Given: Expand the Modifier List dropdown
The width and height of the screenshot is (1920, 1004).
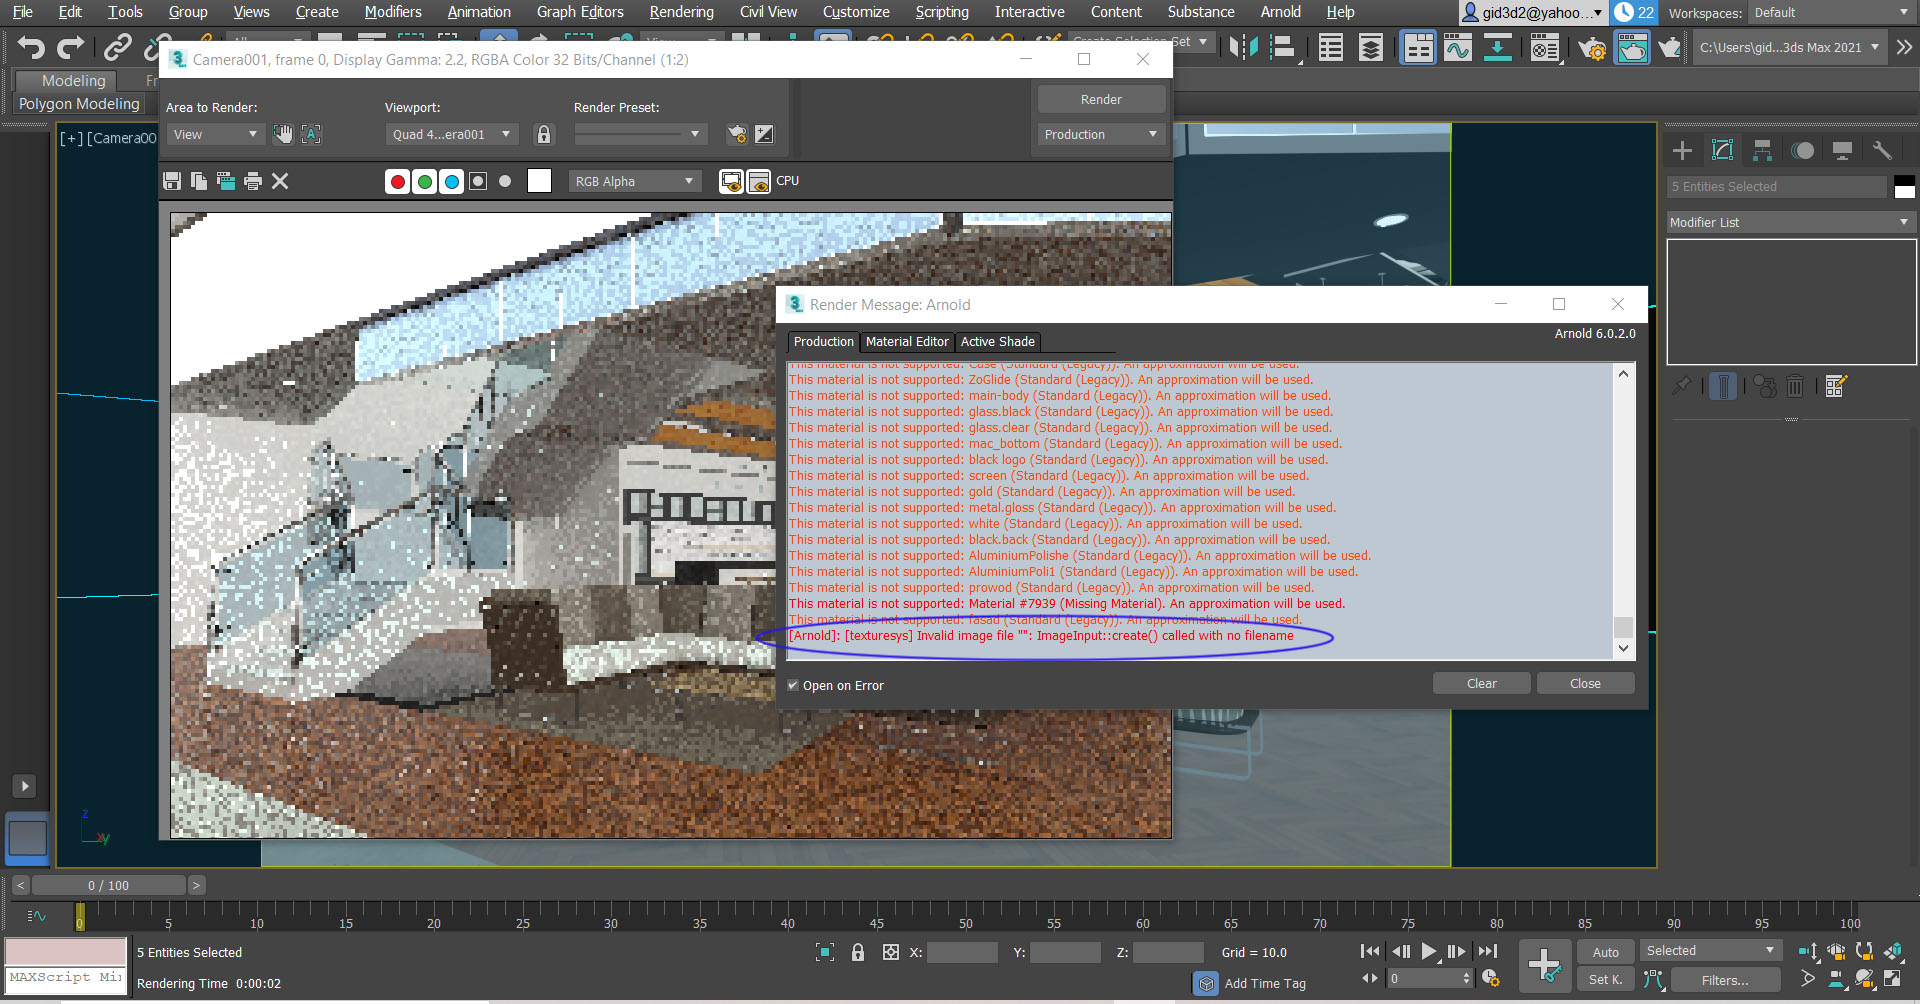Looking at the screenshot, I should click(1789, 222).
